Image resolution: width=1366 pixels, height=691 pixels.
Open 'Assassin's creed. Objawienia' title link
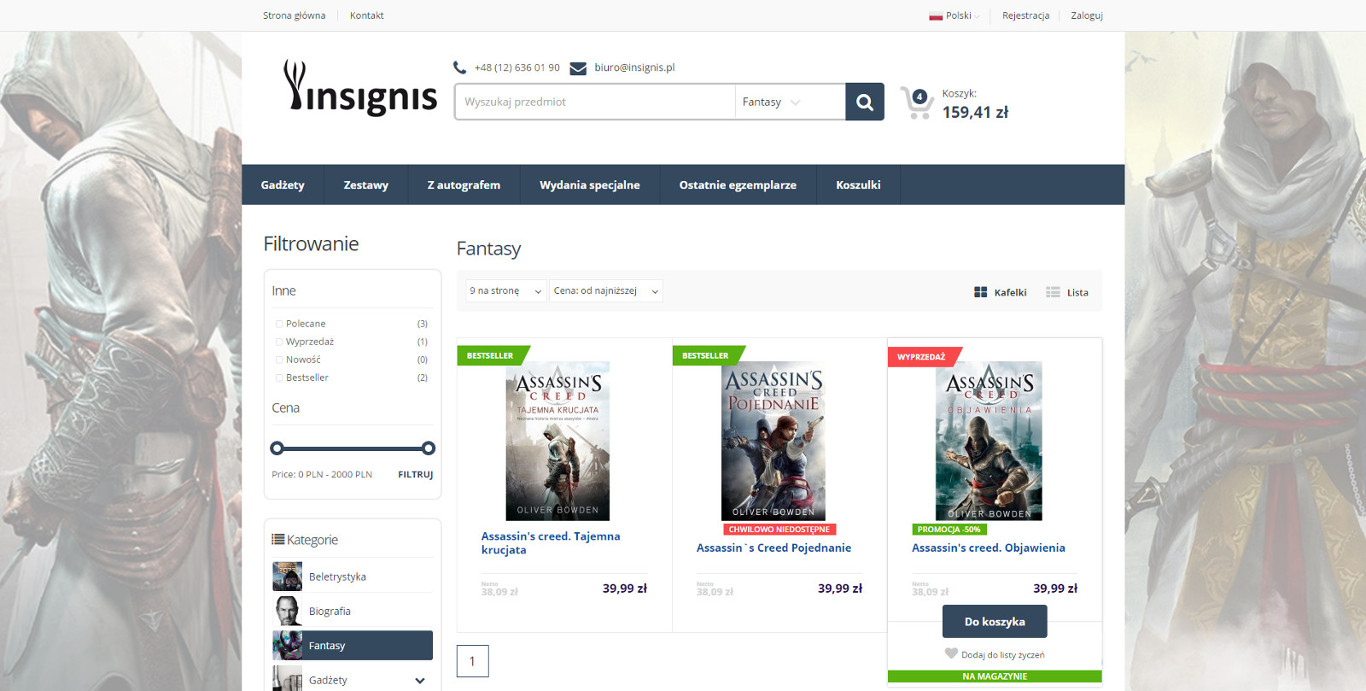tap(989, 548)
